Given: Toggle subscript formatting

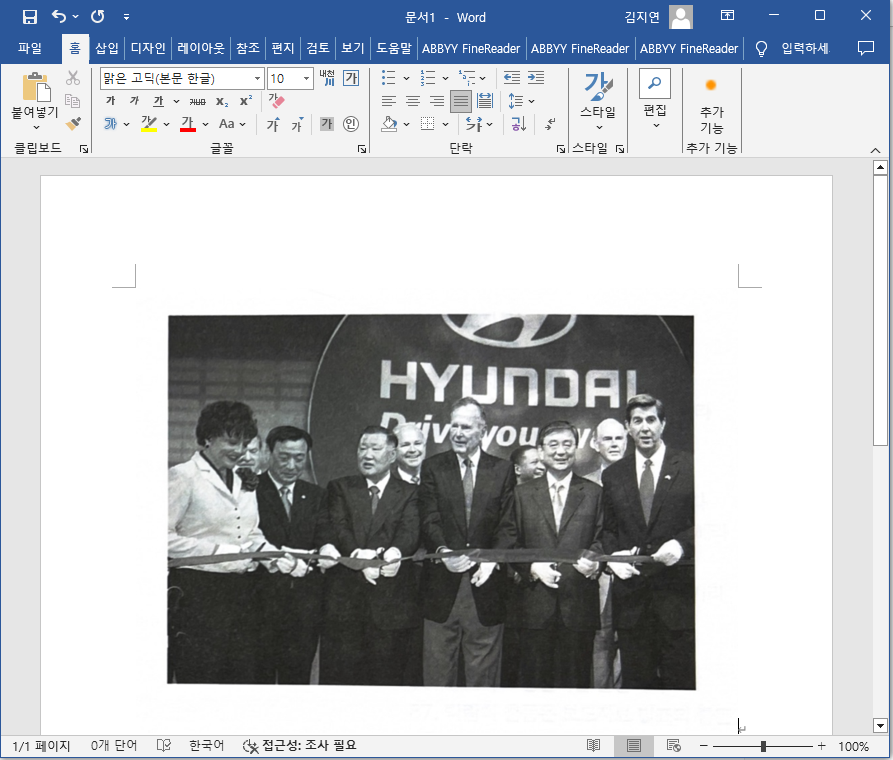Looking at the screenshot, I should 222,101.
